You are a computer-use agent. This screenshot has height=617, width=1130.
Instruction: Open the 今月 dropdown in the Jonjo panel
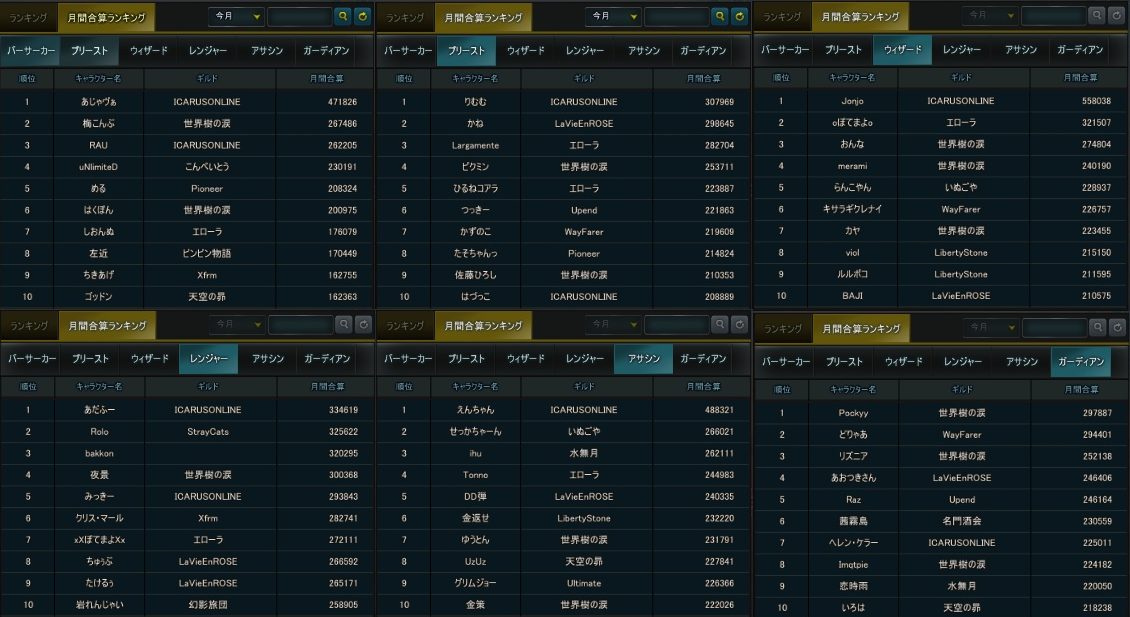tap(990, 14)
